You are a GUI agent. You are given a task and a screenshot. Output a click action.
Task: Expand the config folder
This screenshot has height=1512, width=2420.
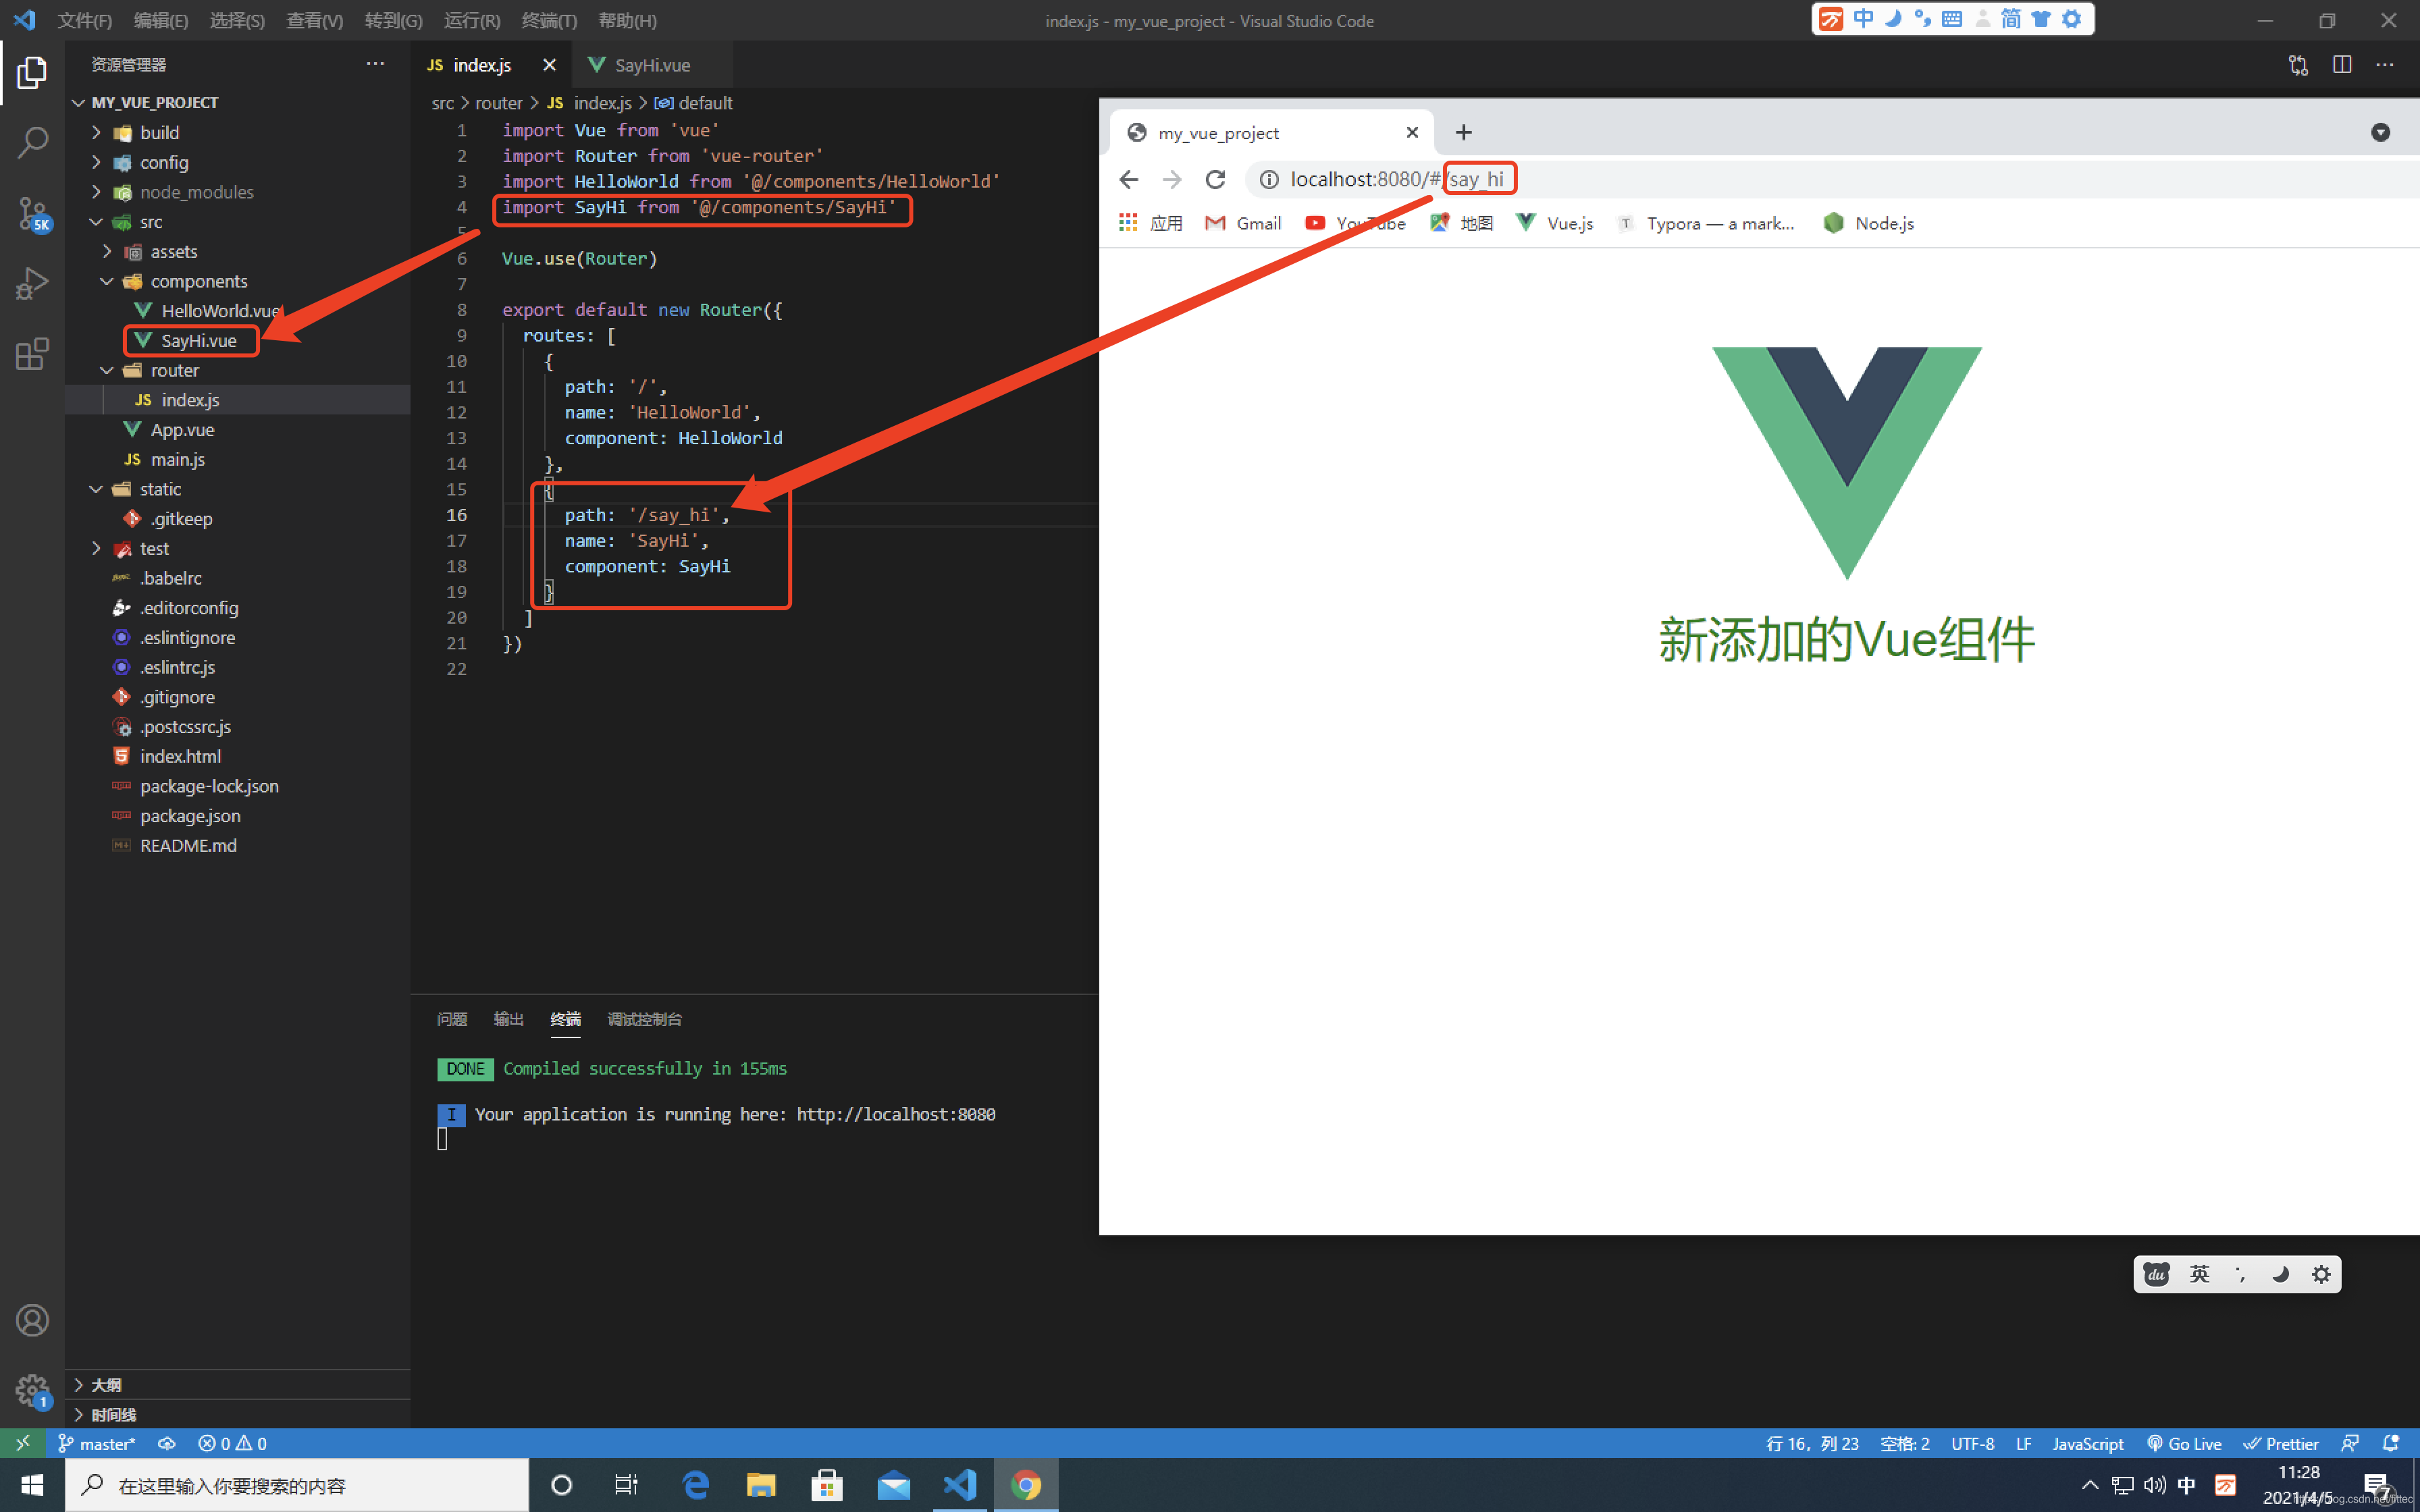click(x=96, y=162)
